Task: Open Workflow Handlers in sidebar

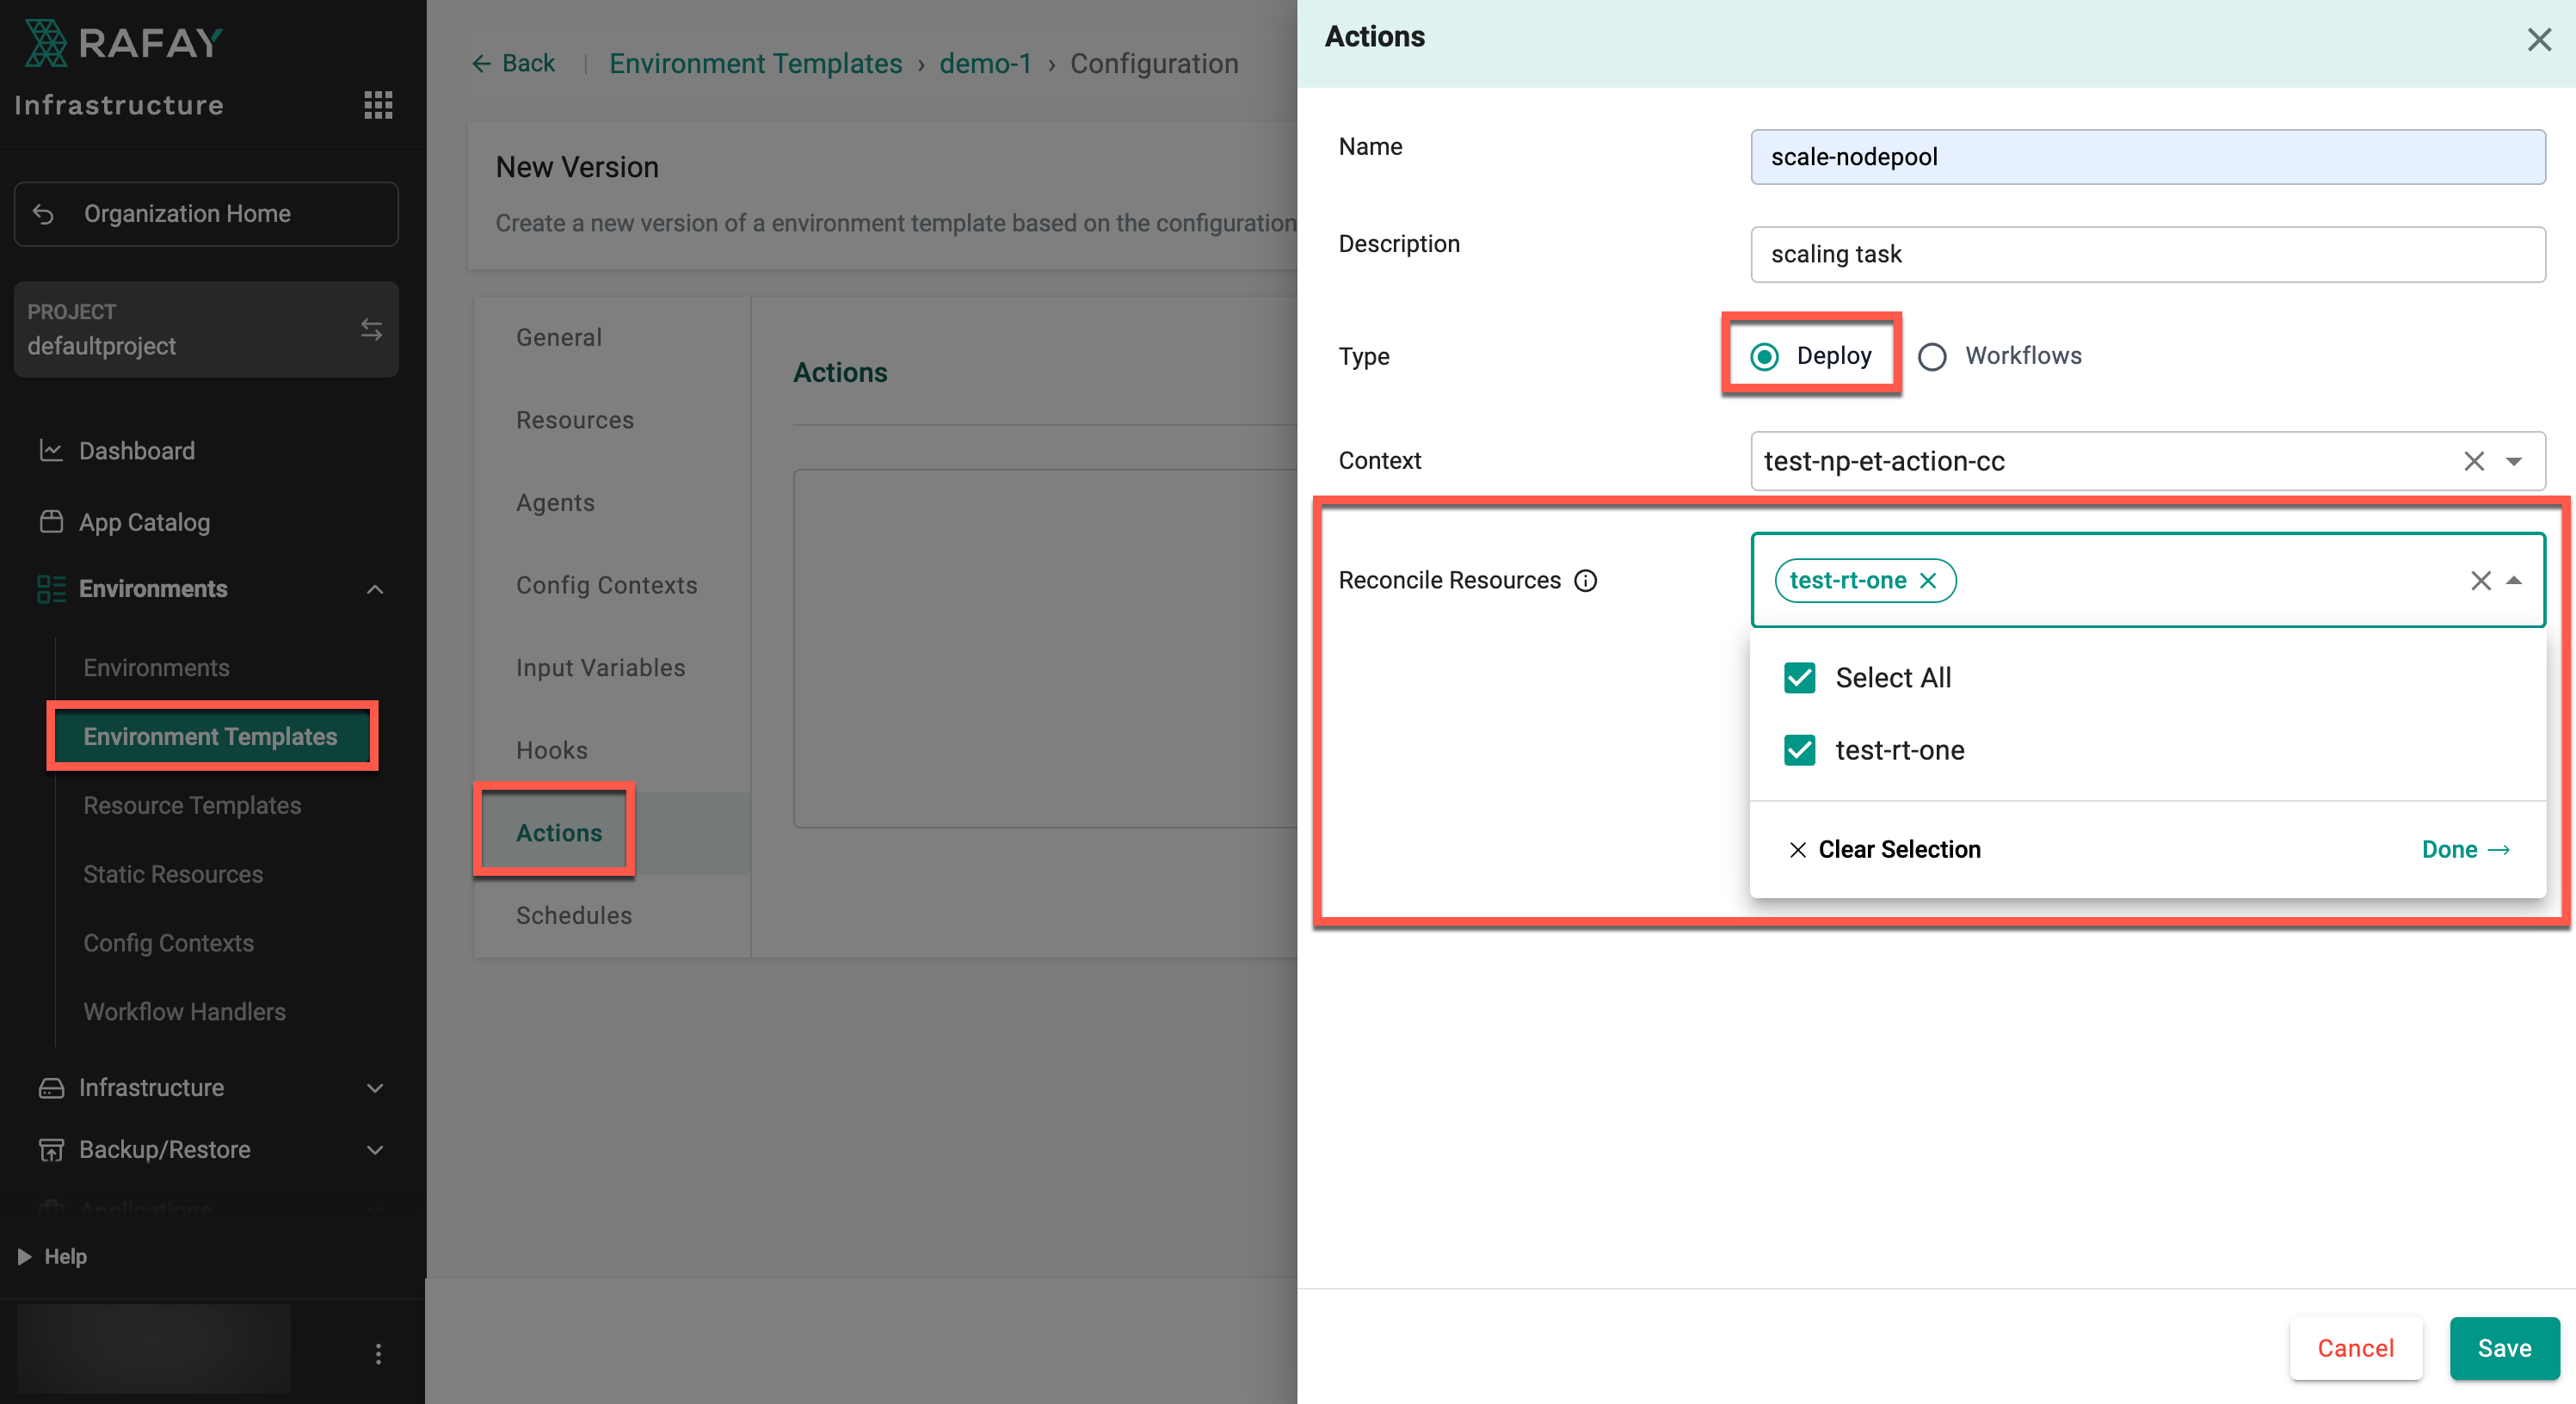Action: (184, 1013)
